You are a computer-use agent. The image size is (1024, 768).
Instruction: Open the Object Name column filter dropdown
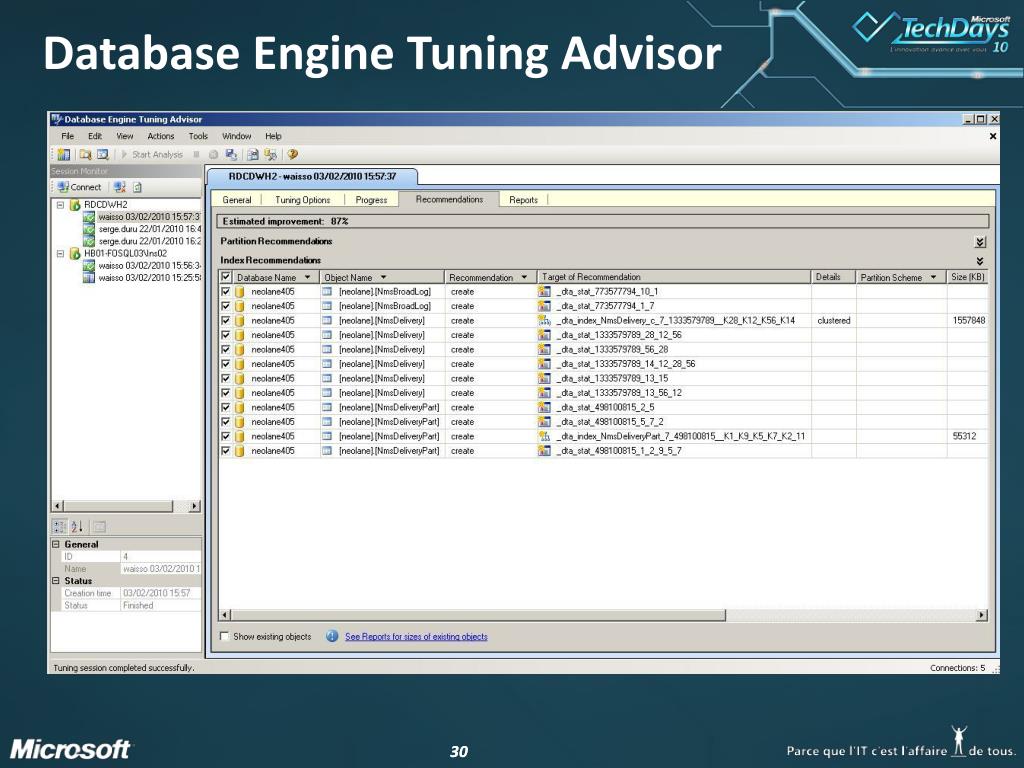coord(383,278)
